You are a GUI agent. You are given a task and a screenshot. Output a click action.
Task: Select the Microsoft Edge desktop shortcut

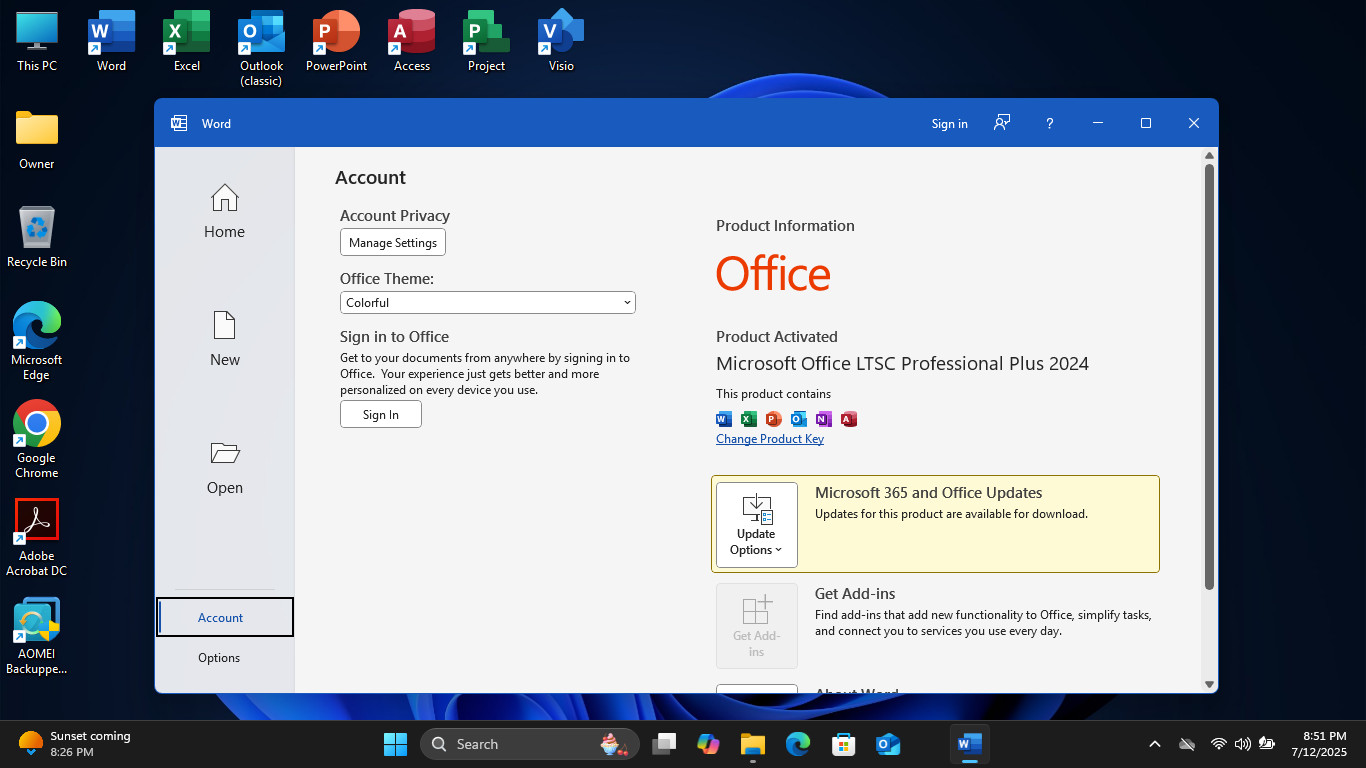coord(37,341)
